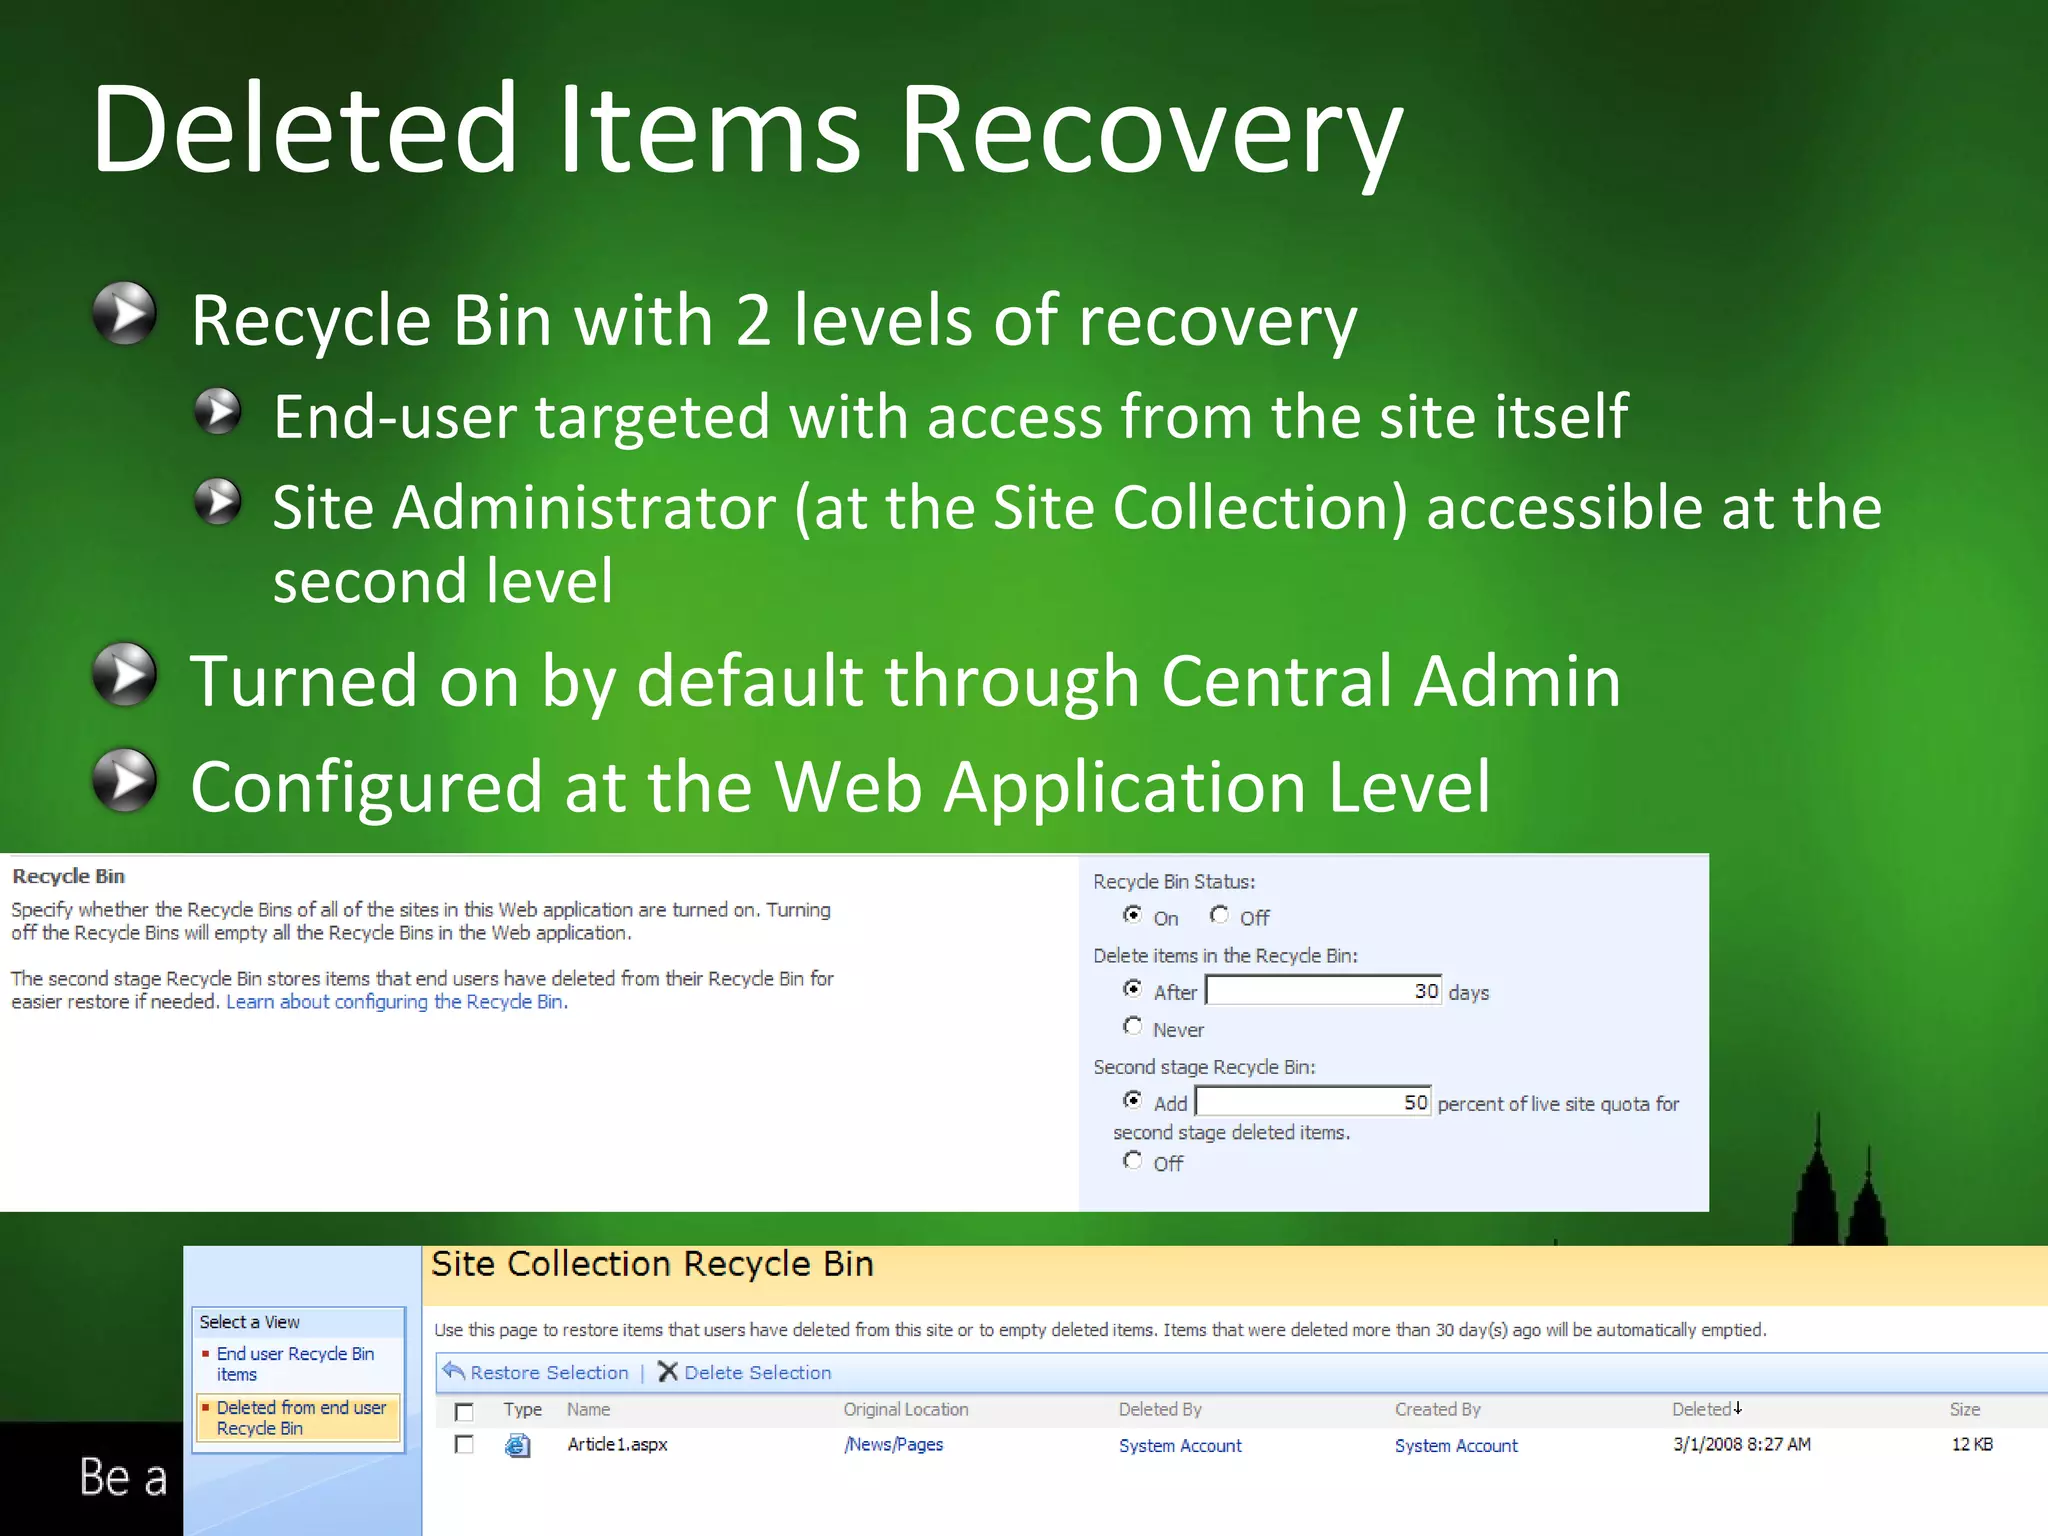This screenshot has width=2048, height=1536.
Task: Click System Account under Deleted By
Action: [1180, 1446]
